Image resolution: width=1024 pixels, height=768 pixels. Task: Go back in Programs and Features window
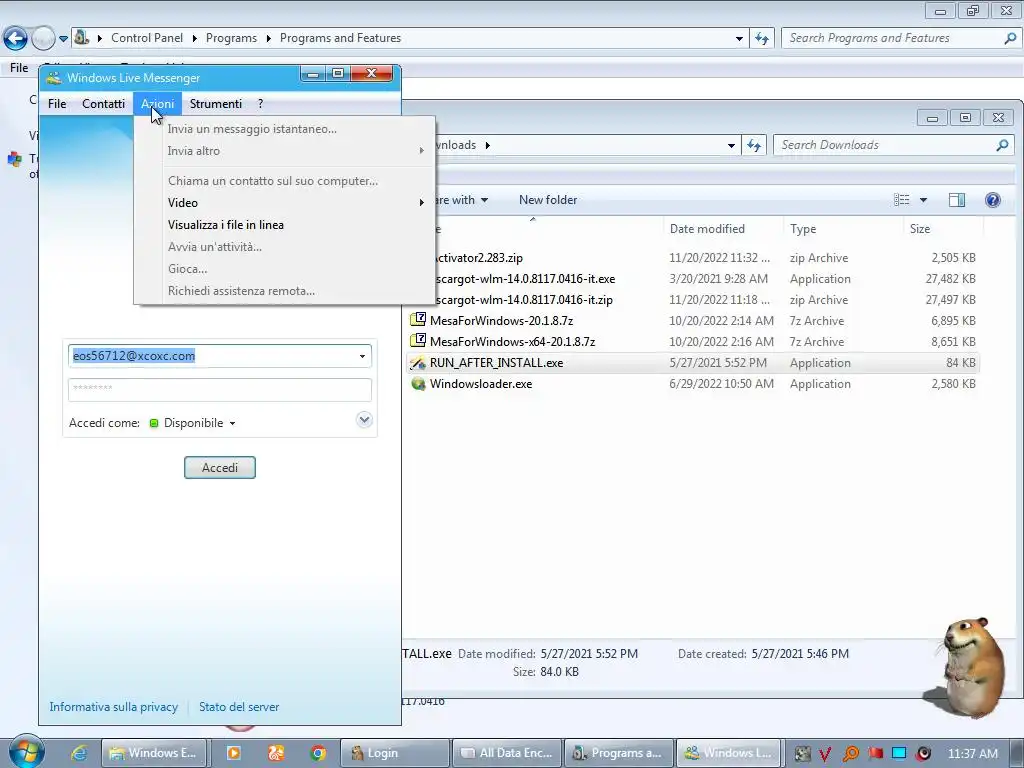16,39
